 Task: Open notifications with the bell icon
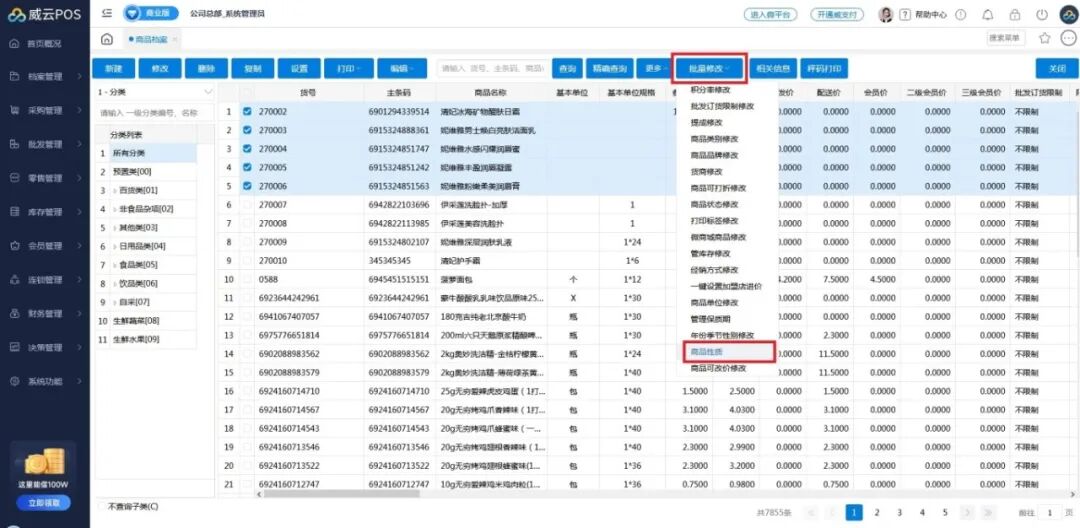(987, 15)
